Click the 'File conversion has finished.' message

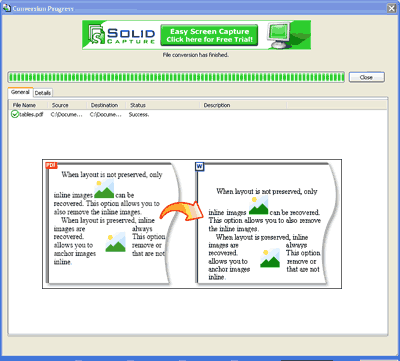pos(196,55)
